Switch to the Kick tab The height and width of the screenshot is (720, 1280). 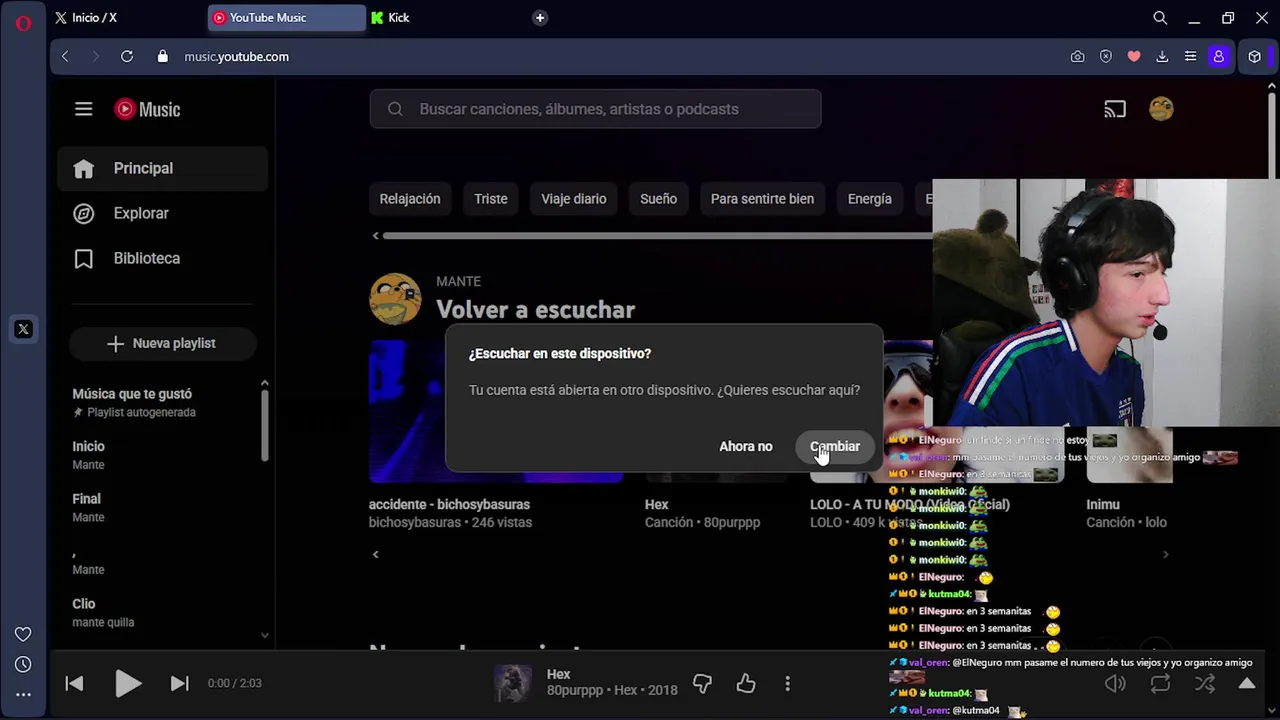tap(445, 18)
